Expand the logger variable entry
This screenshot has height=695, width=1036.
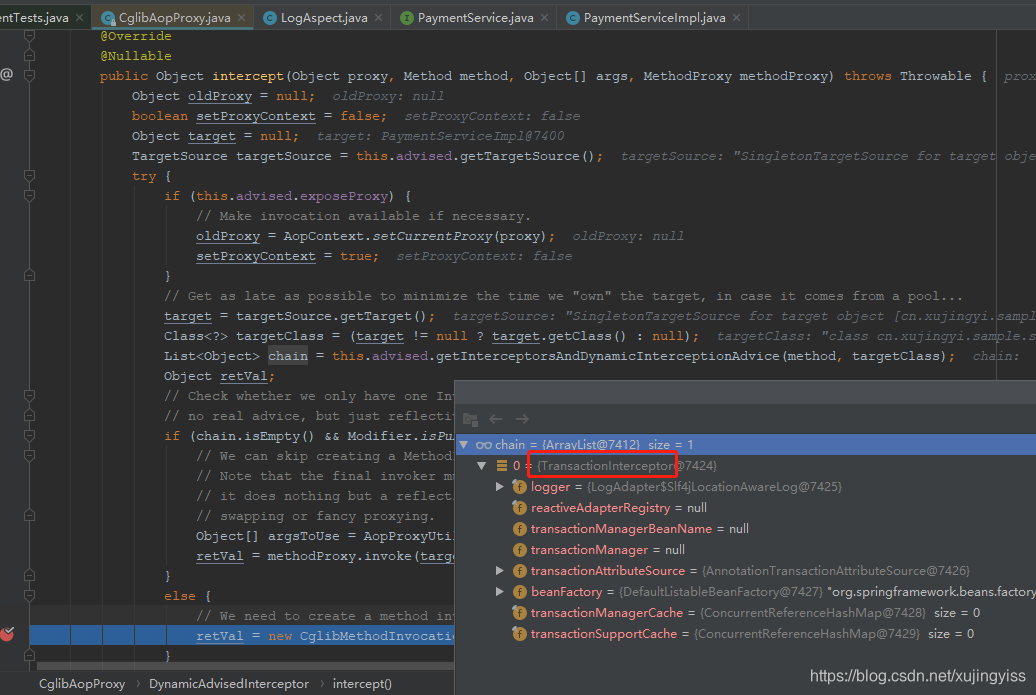[500, 486]
